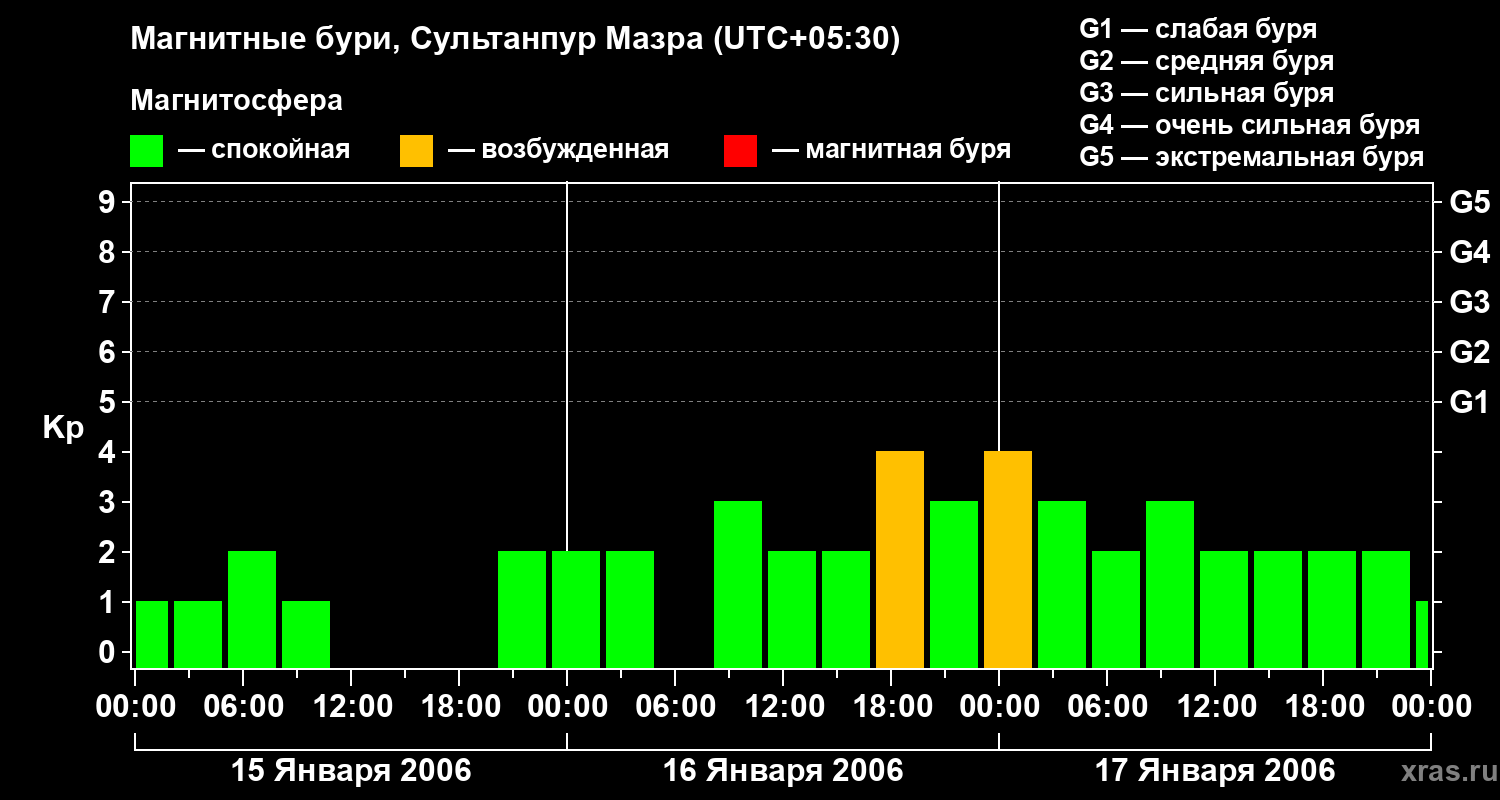Click the 18:00 time label on 17 January
The height and width of the screenshot is (800, 1500).
click(x=1323, y=707)
